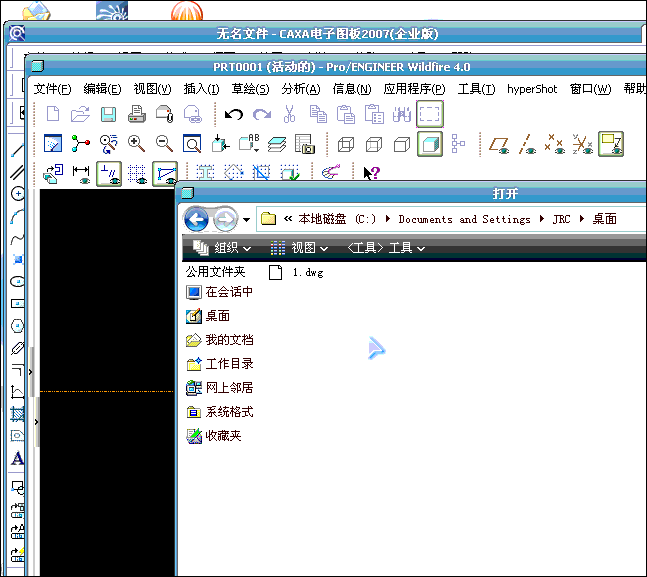Toggle datum points display

(x=554, y=144)
